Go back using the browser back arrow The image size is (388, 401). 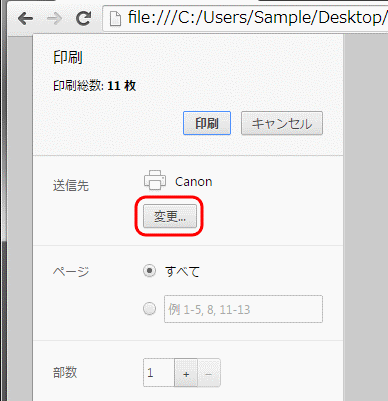pyautogui.click(x=25, y=18)
